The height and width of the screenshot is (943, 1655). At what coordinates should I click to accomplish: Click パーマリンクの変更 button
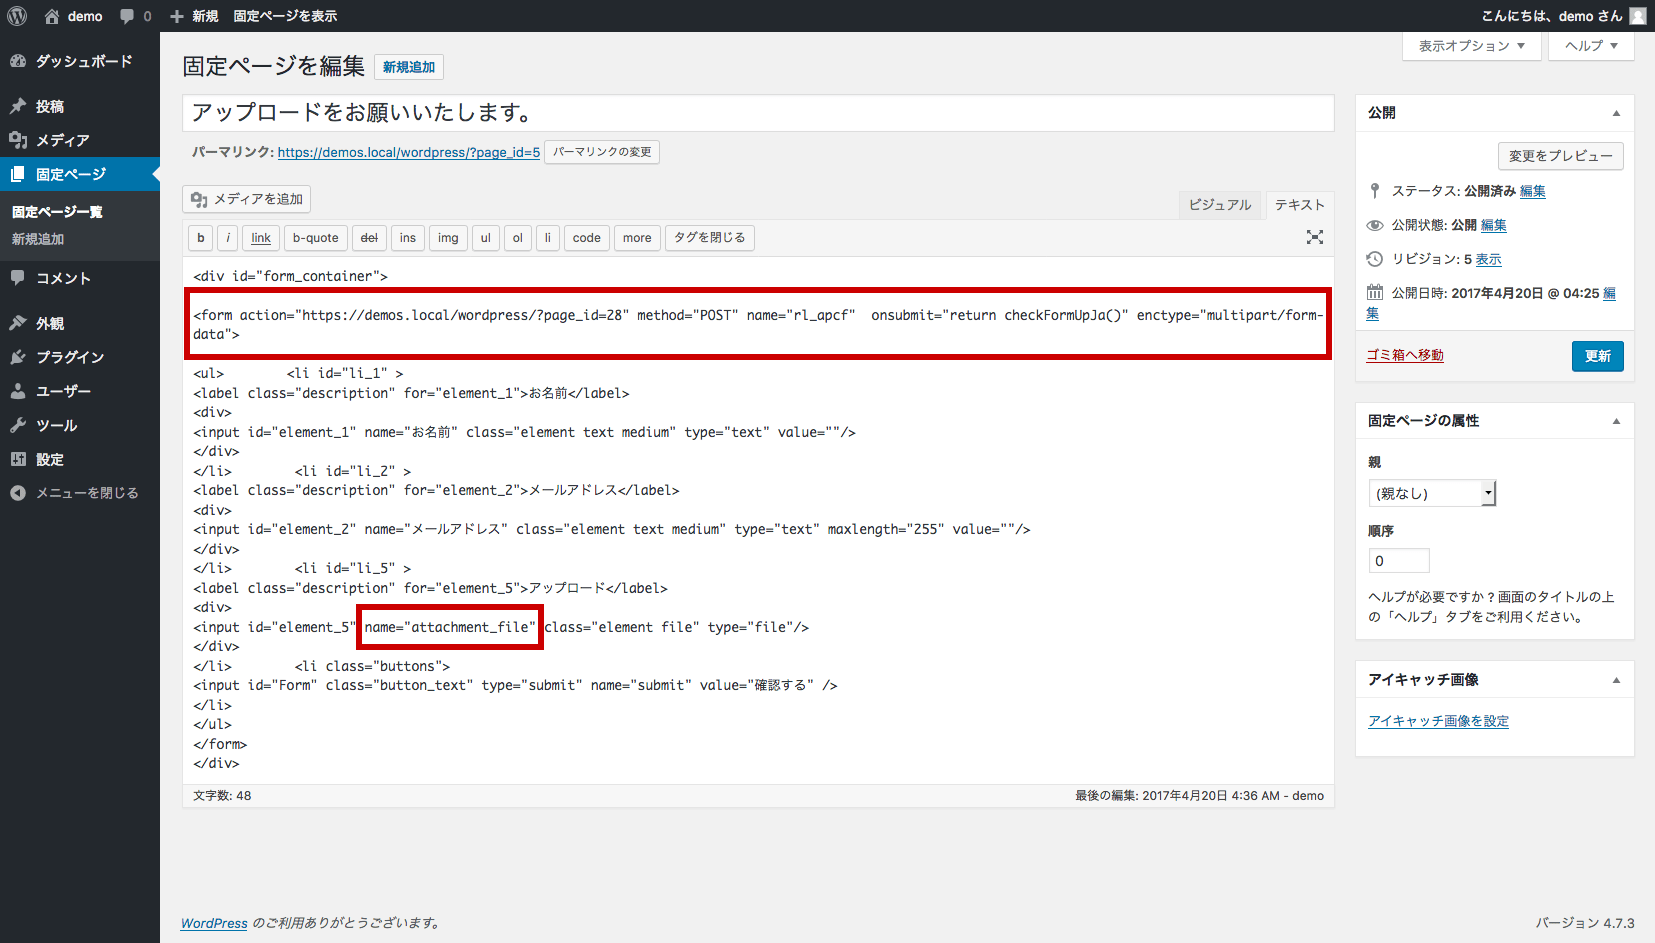[602, 152]
